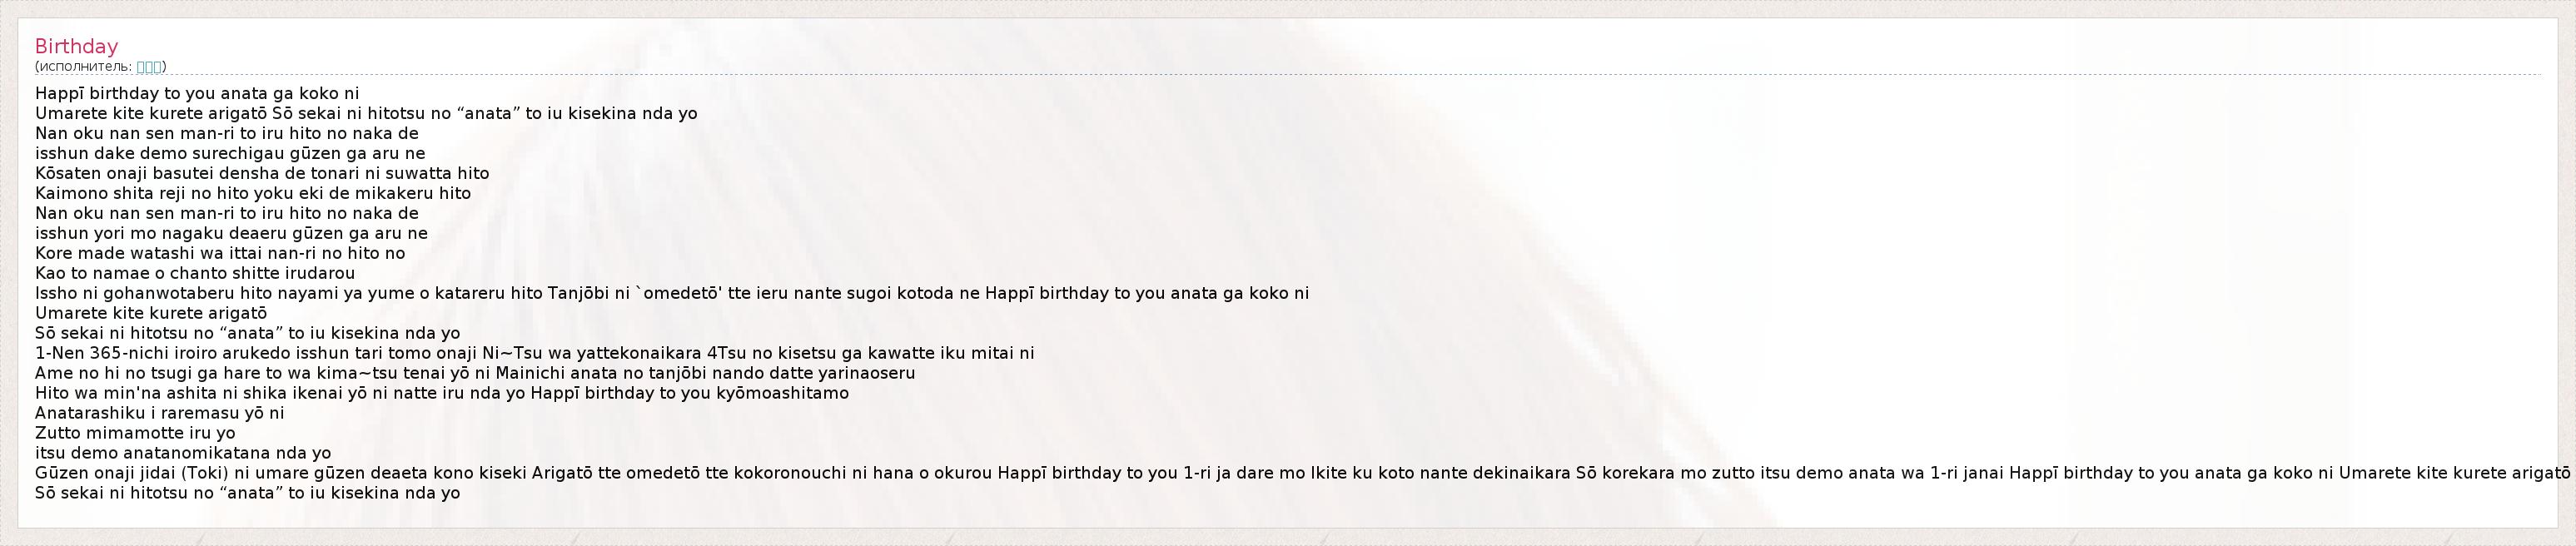This screenshot has width=2576, height=546.
Task: Click the line beginning "Kōsaten onaji basutei"
Action: click(262, 173)
